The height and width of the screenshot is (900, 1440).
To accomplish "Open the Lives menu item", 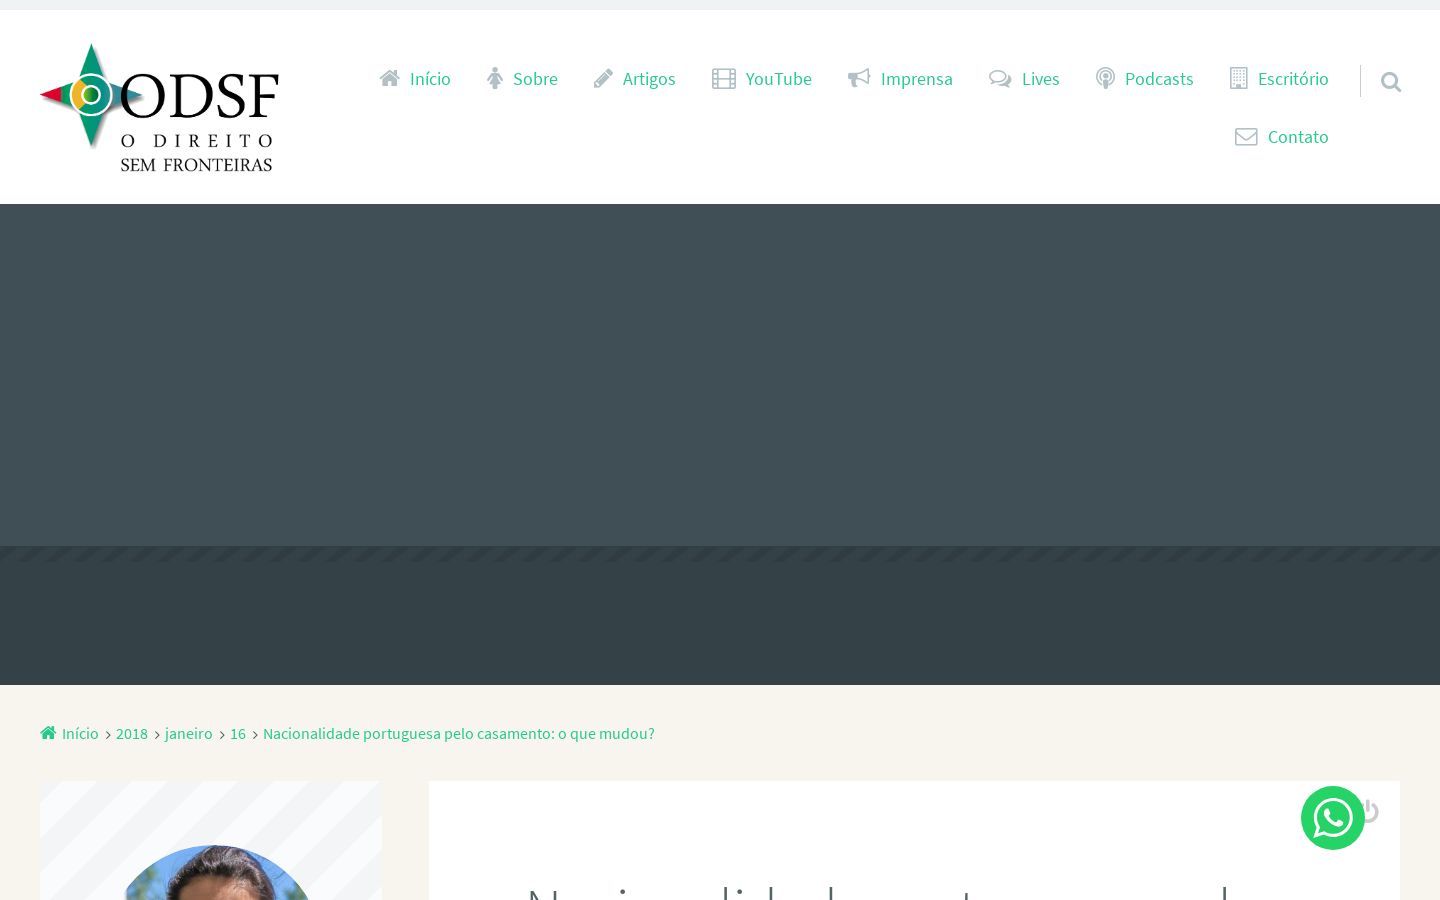I will click(x=1040, y=79).
